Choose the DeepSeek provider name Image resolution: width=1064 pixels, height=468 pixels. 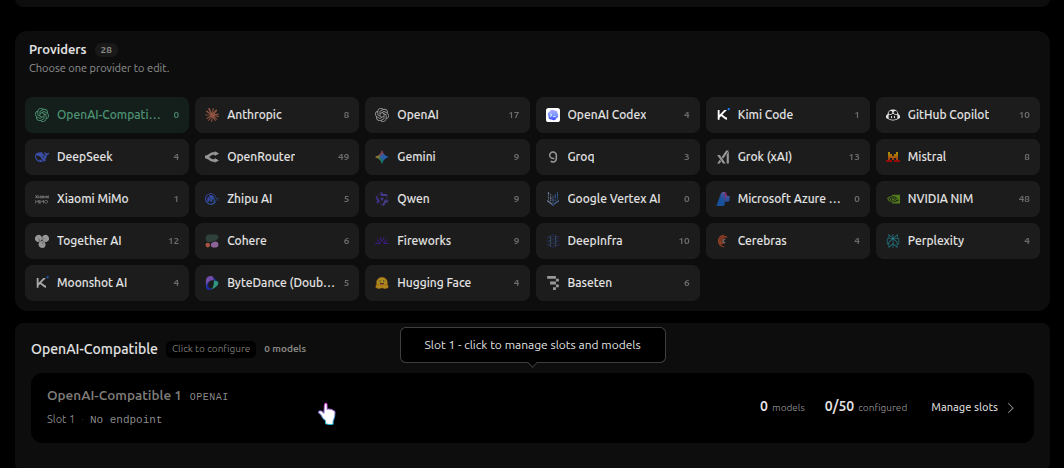pyautogui.click(x=85, y=157)
